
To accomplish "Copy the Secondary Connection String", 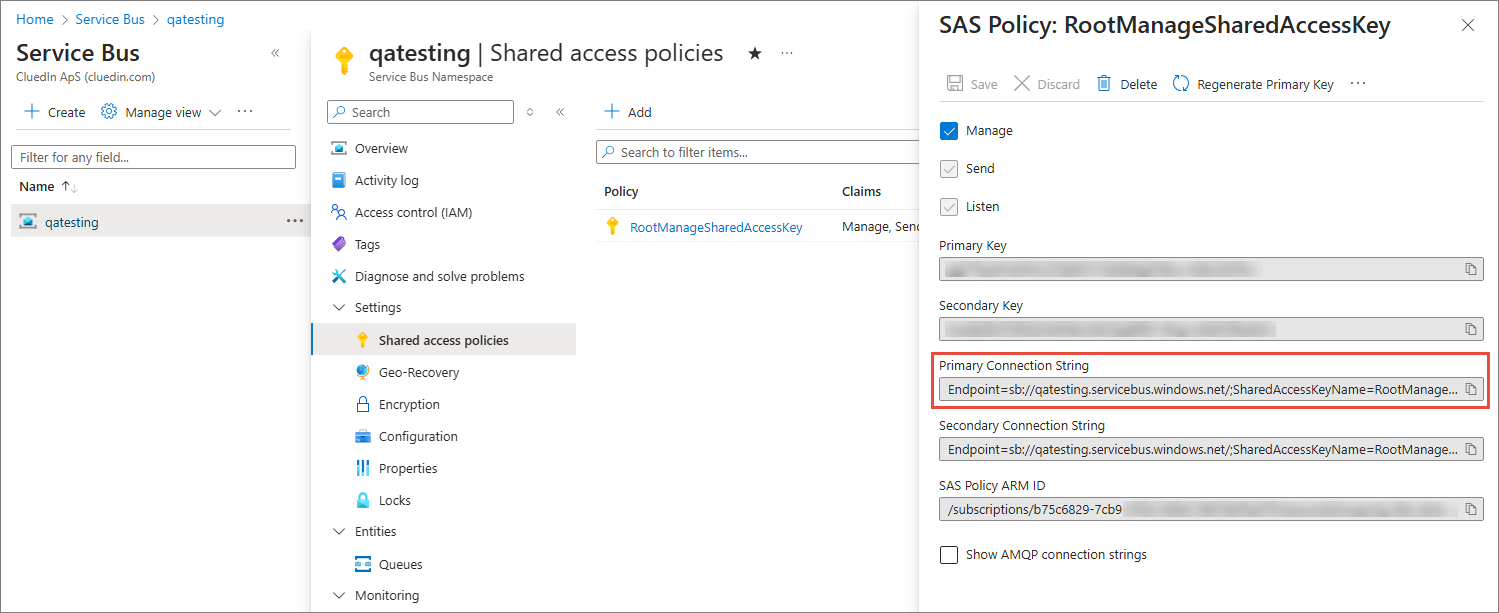I will click(x=1470, y=449).
